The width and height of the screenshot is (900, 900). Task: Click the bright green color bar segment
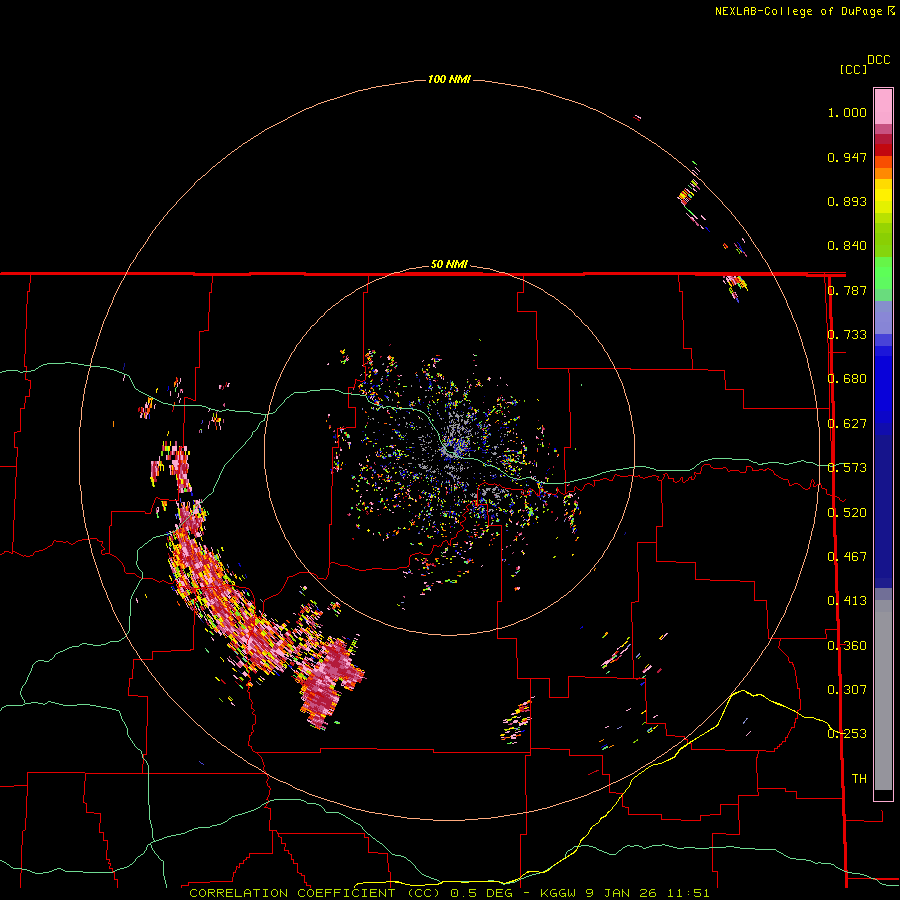pyautogui.click(x=883, y=273)
